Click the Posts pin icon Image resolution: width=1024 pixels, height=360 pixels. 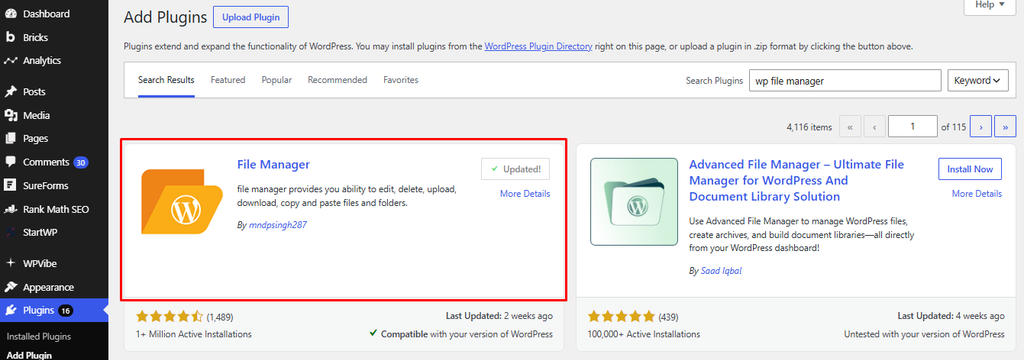[10, 92]
